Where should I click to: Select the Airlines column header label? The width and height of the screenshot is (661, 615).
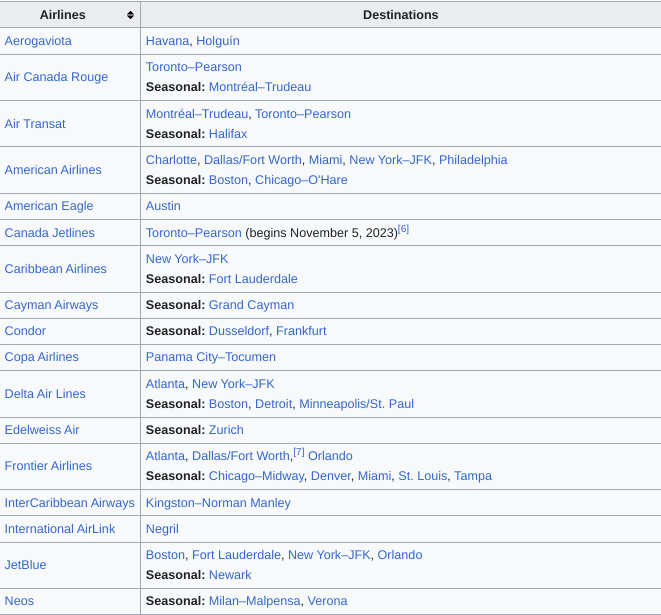(63, 15)
